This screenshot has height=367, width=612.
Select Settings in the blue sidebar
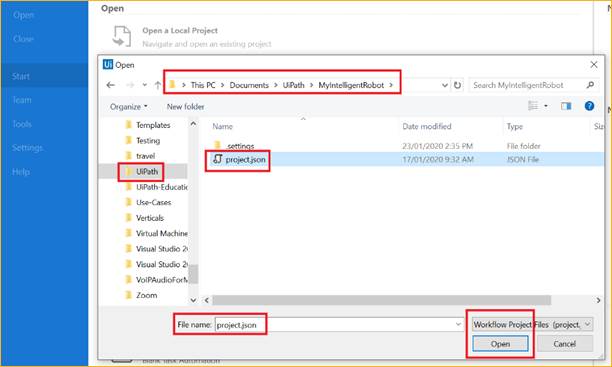click(27, 148)
